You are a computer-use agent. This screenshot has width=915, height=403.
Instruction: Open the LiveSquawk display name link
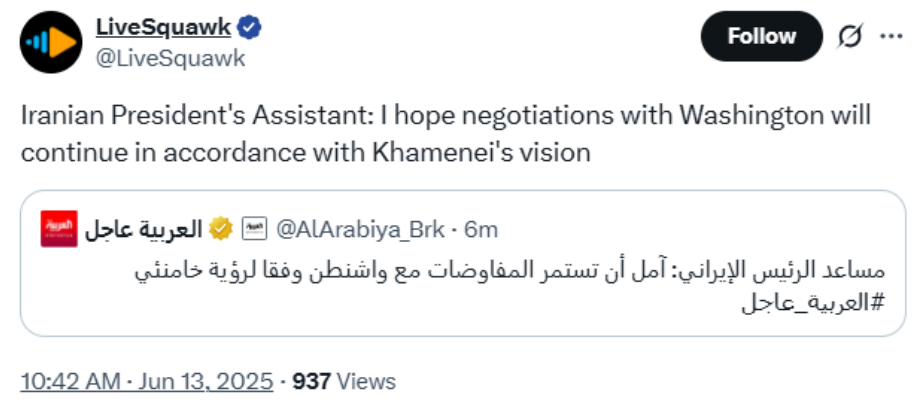pyautogui.click(x=163, y=27)
